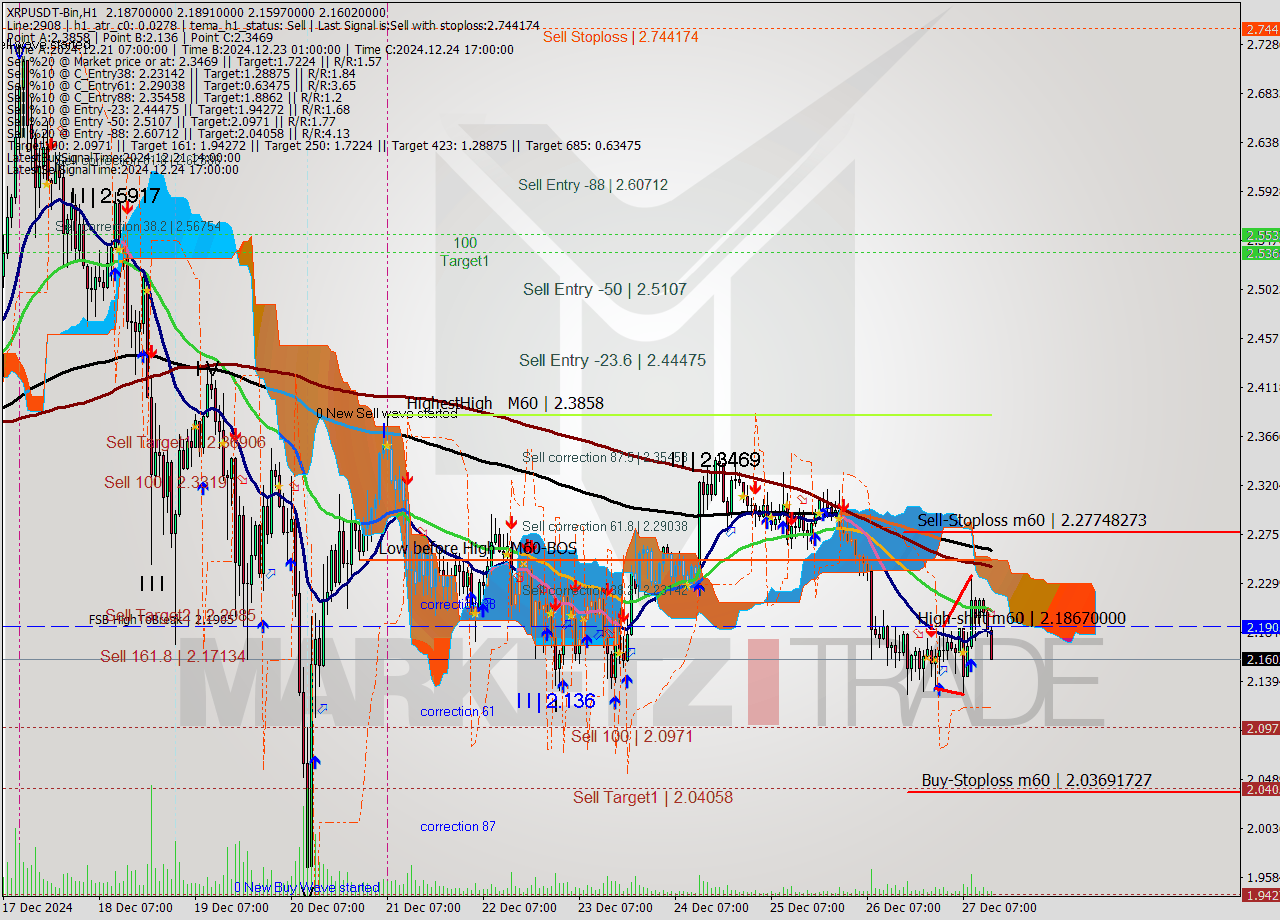Click the Sell Entry -23.6 | 2.44475 label
Image resolution: width=1280 pixels, height=920 pixels.
(x=612, y=360)
